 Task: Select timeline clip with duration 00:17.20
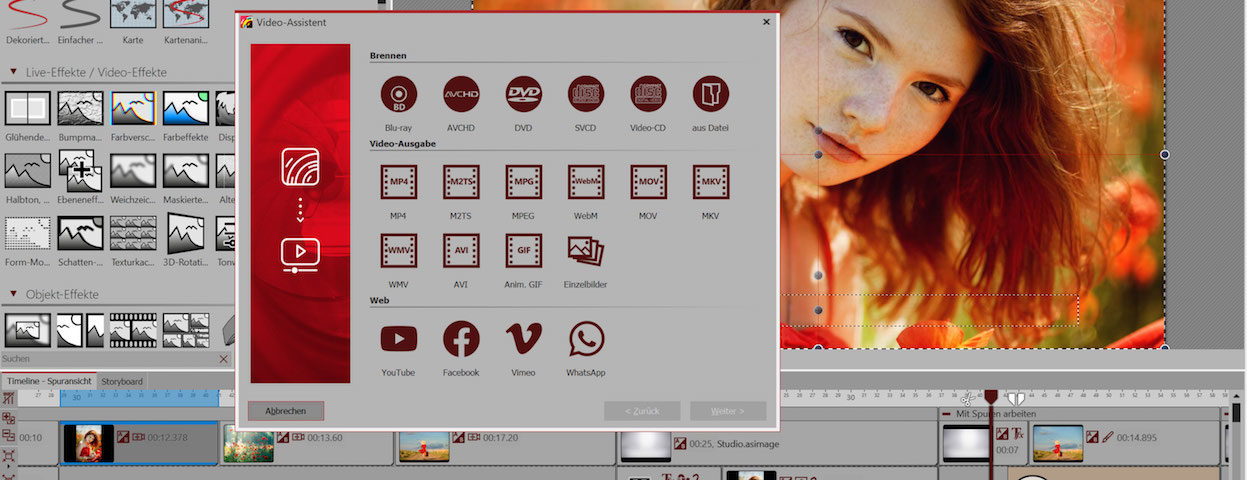pos(505,443)
